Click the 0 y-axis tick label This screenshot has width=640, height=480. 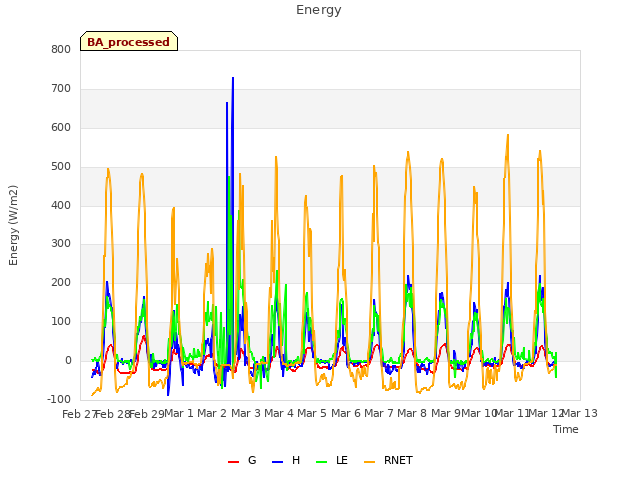click(68, 360)
